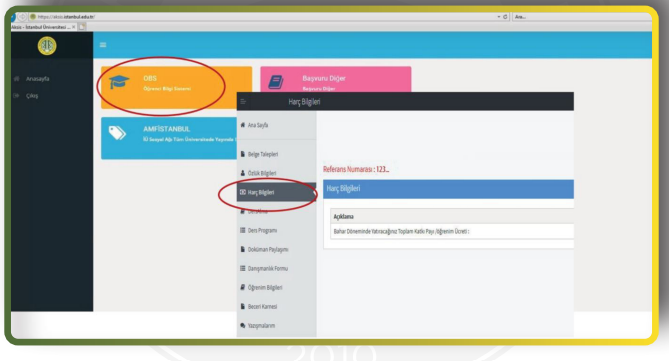
Task: Click the Başvuru Diğer book icon
Action: tap(276, 82)
